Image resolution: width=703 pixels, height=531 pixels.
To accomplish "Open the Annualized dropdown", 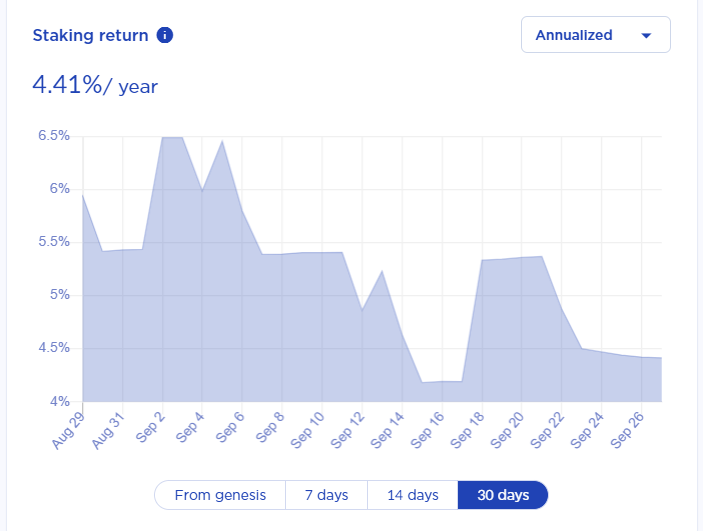I will [x=596, y=35].
